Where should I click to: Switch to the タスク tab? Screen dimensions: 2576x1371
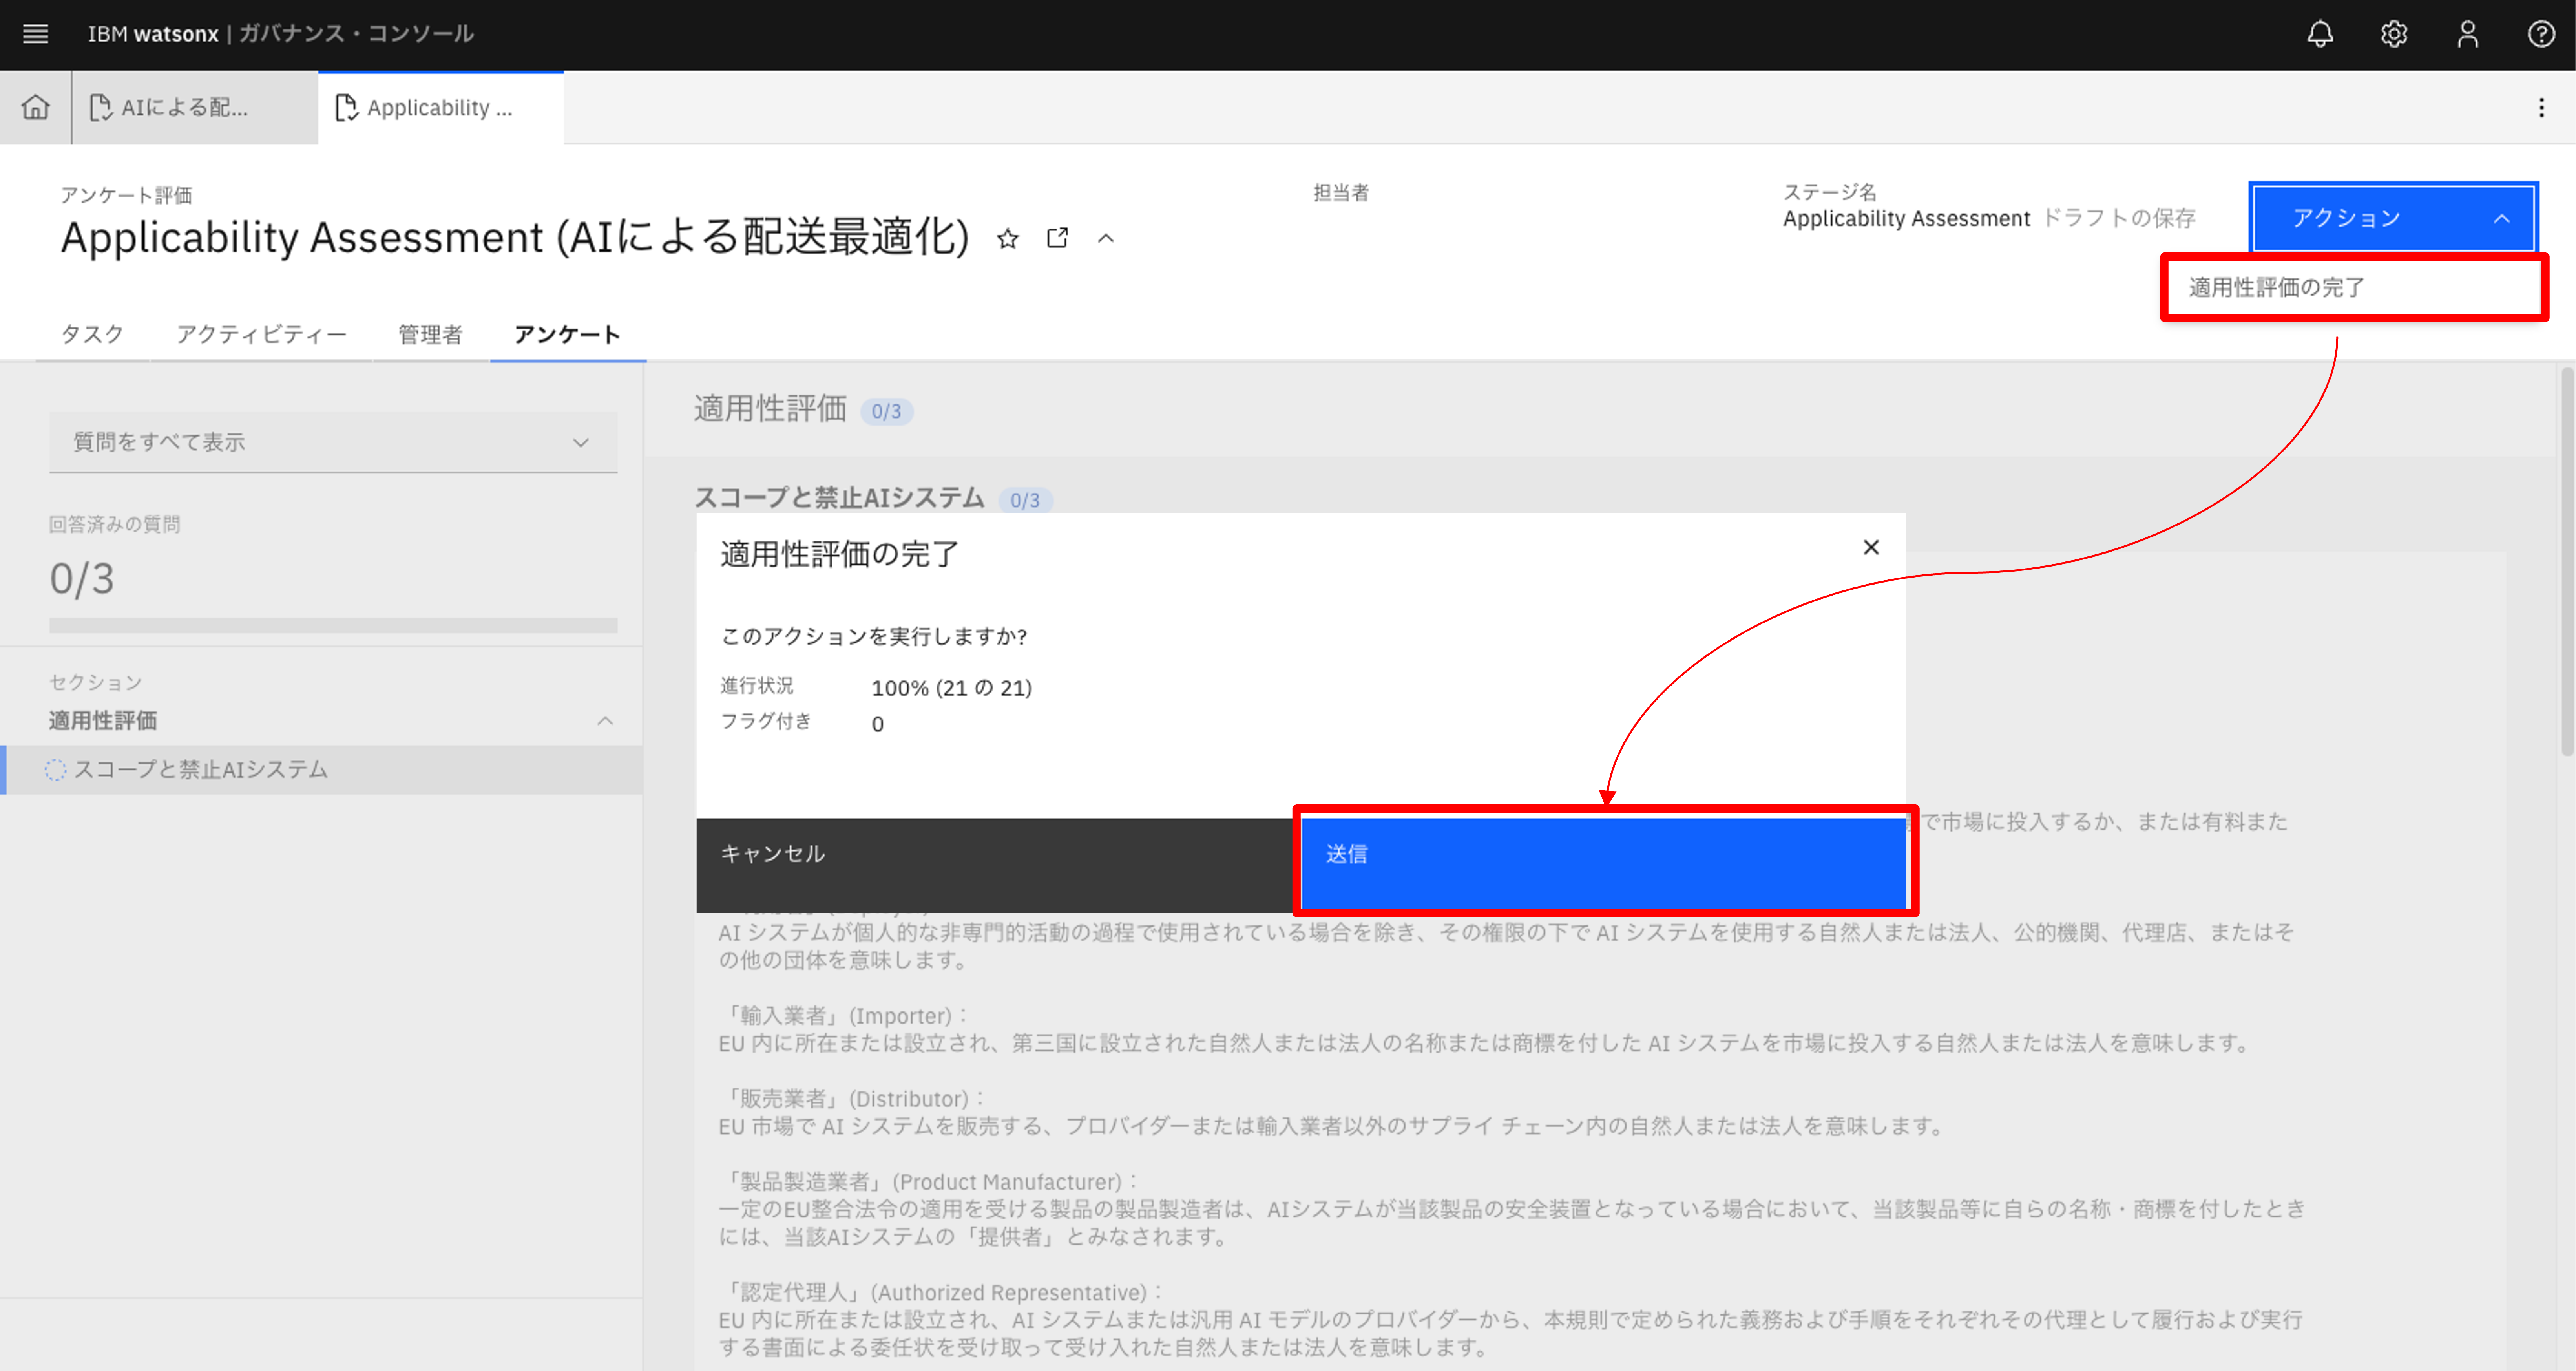92,334
